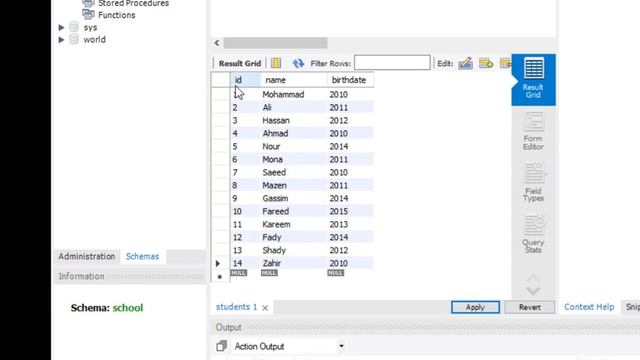Screen dimensions: 640x360
Task: Select the students 1 result tab
Action: [x=236, y=307]
